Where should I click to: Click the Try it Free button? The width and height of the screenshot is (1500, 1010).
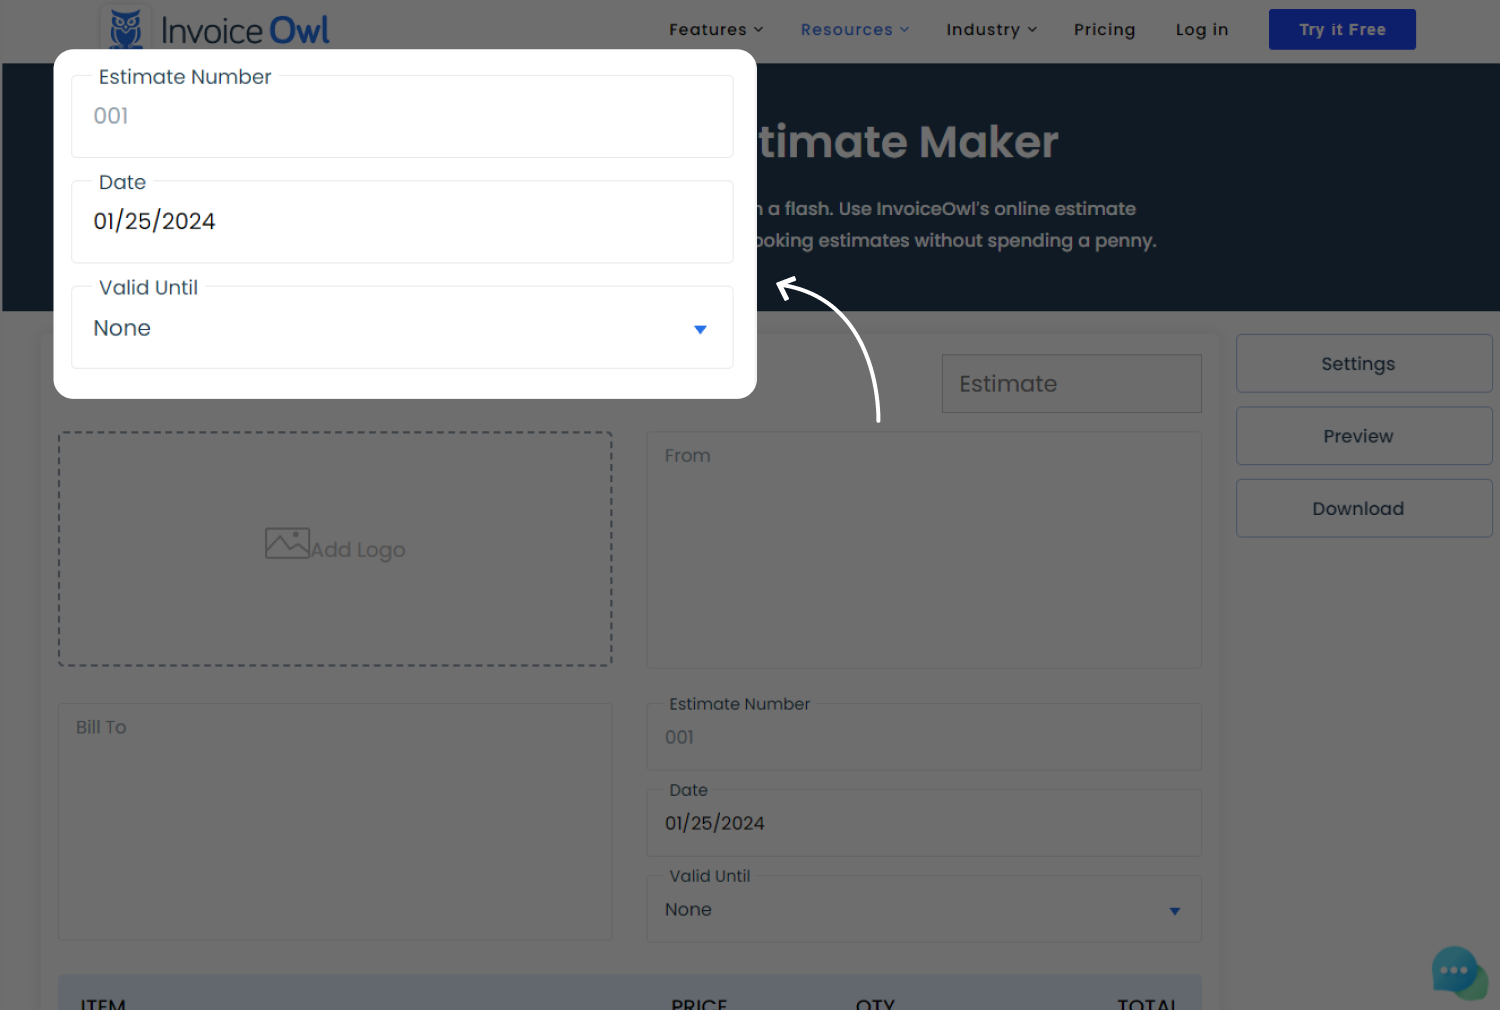1341,29
